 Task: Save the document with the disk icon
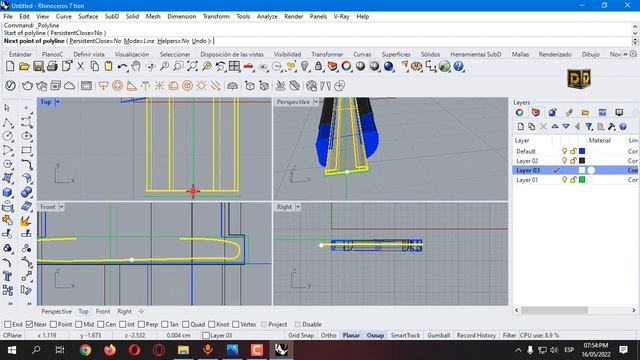[38, 66]
